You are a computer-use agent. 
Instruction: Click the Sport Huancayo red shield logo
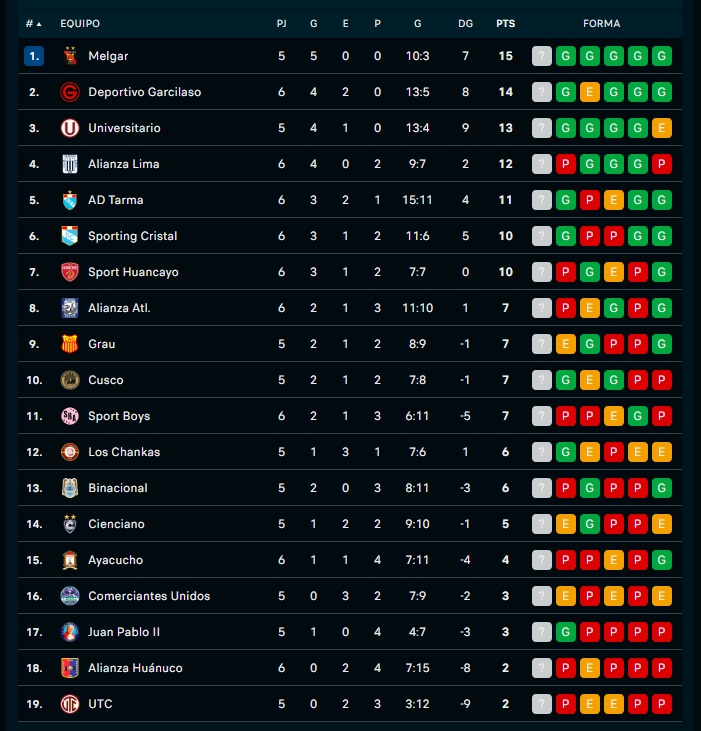pyautogui.click(x=70, y=272)
